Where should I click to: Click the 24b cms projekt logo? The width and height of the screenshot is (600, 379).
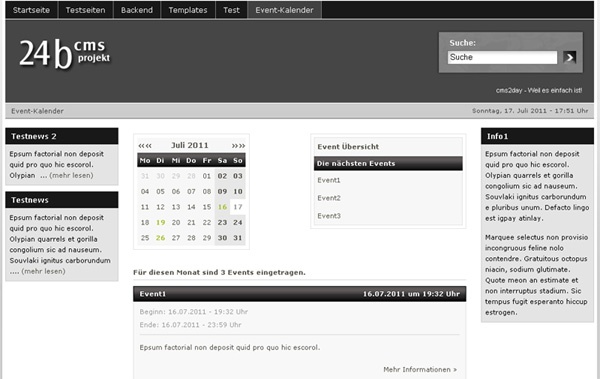(64, 54)
